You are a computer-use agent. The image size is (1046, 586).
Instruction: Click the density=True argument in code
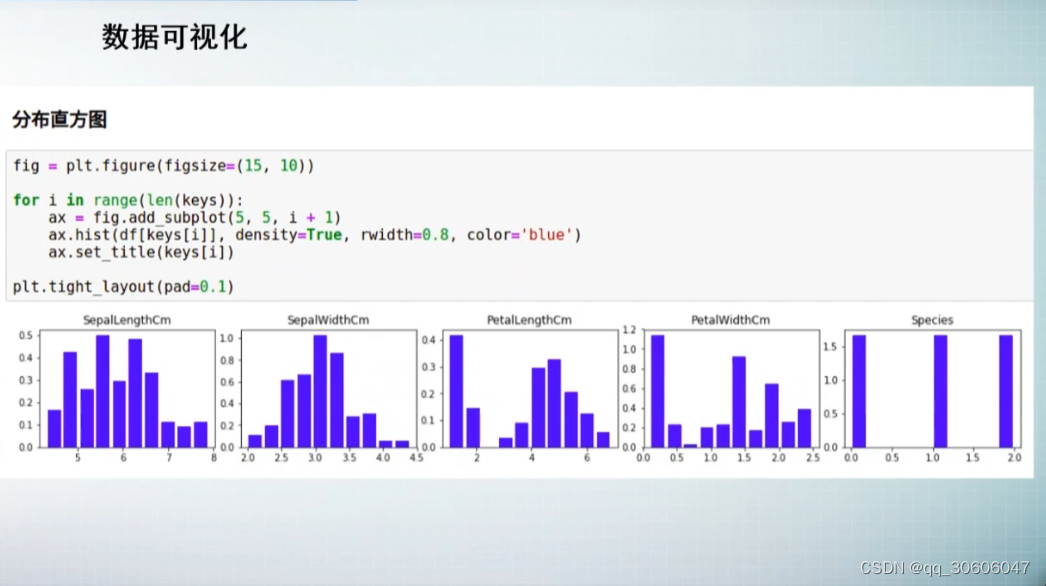[x=288, y=235]
